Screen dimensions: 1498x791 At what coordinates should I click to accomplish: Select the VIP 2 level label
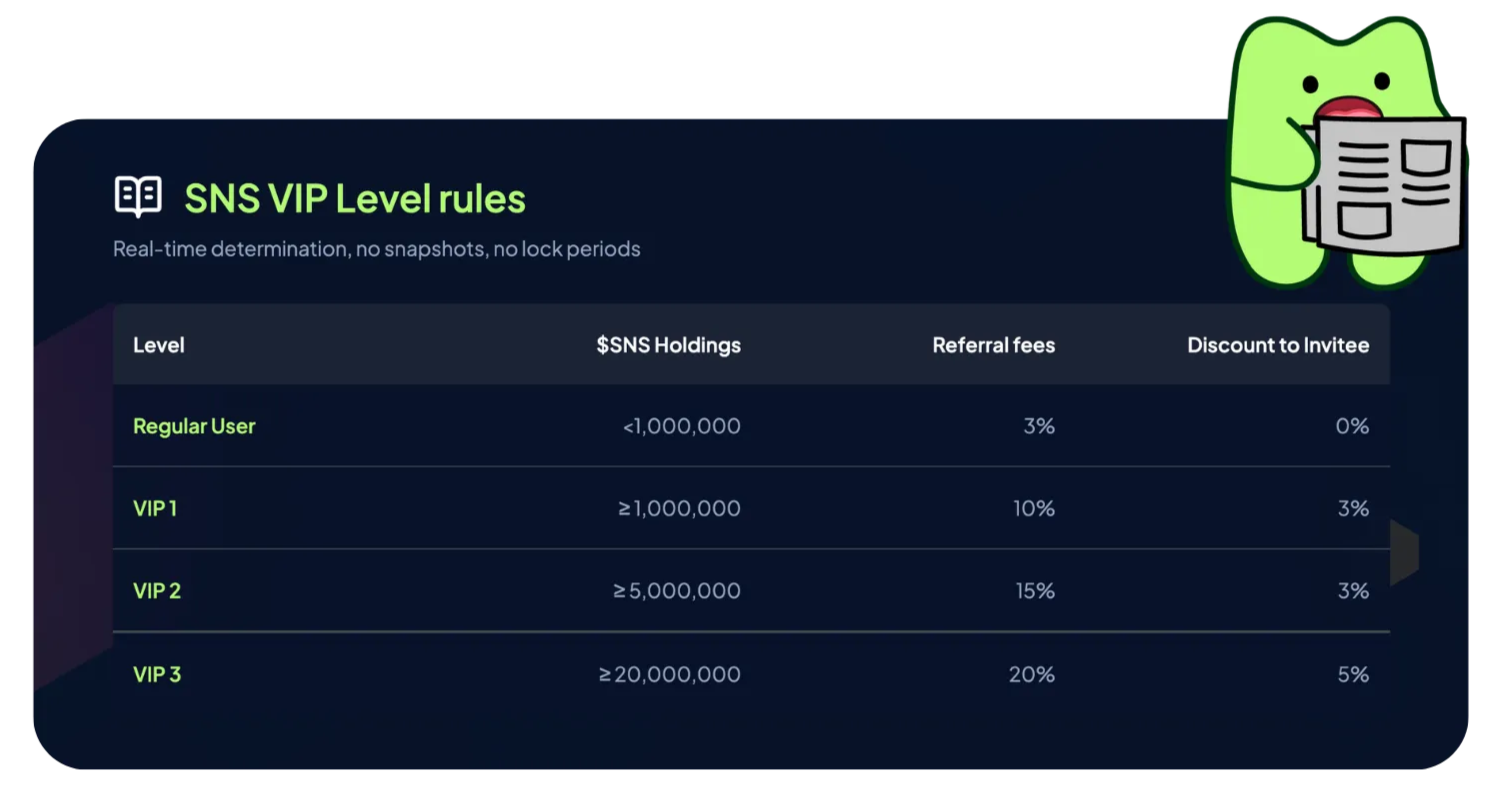tap(157, 591)
